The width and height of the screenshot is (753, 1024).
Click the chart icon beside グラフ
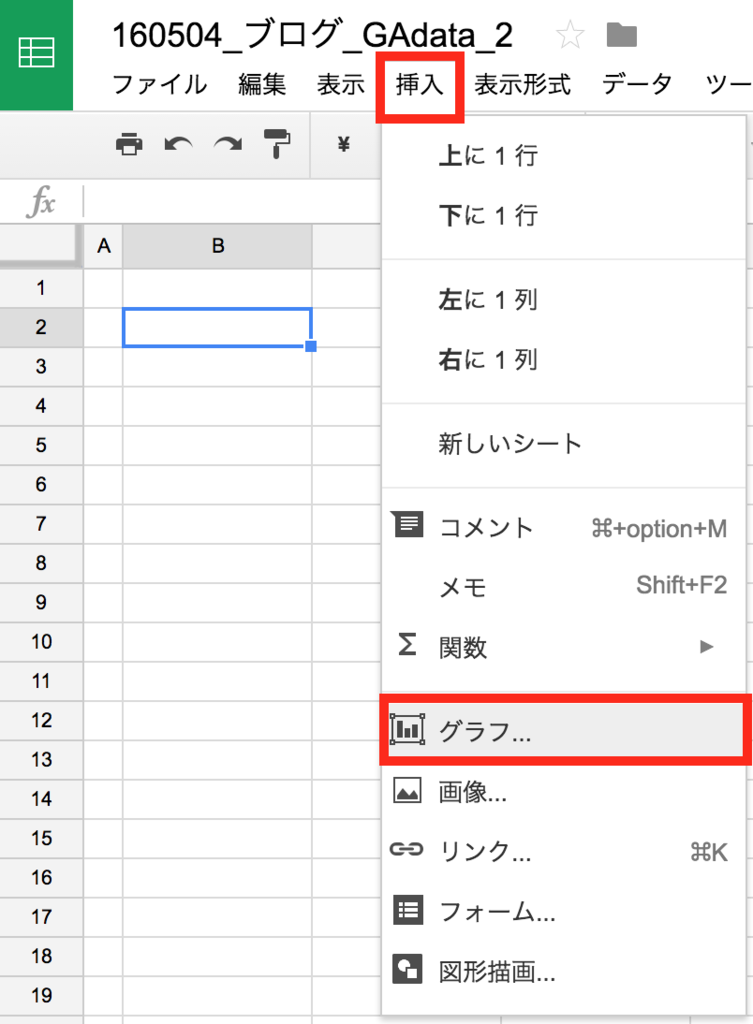tap(407, 729)
